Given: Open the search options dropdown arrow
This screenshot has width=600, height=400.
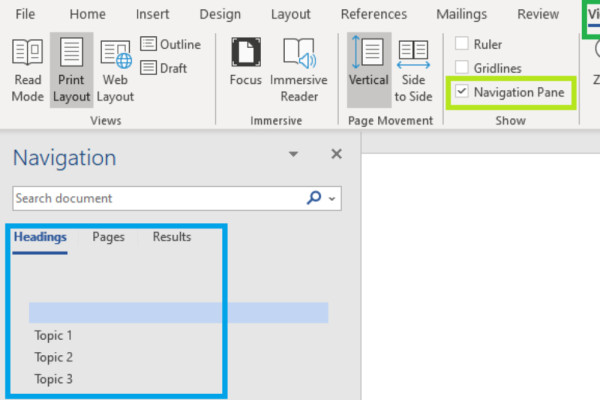Looking at the screenshot, I should pyautogui.click(x=332, y=199).
